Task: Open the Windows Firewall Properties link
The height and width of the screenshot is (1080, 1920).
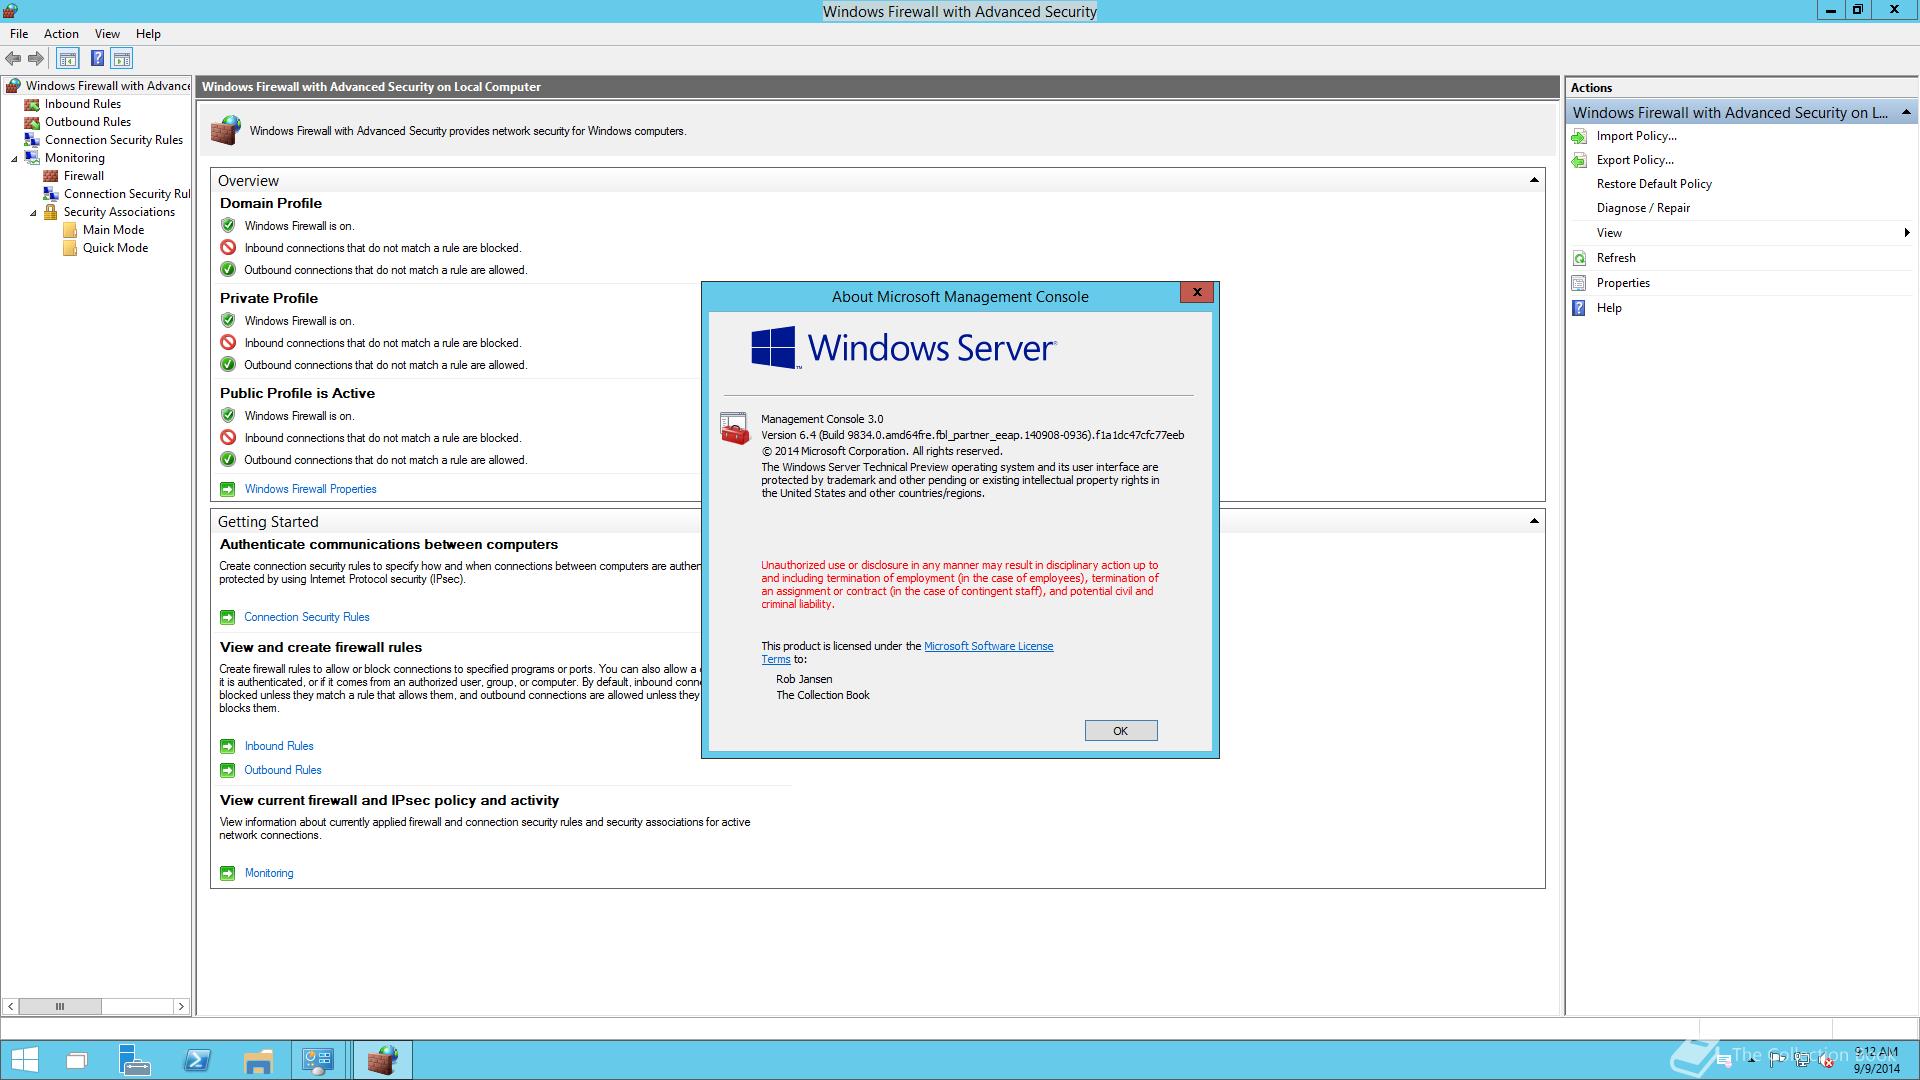Action: coord(310,489)
